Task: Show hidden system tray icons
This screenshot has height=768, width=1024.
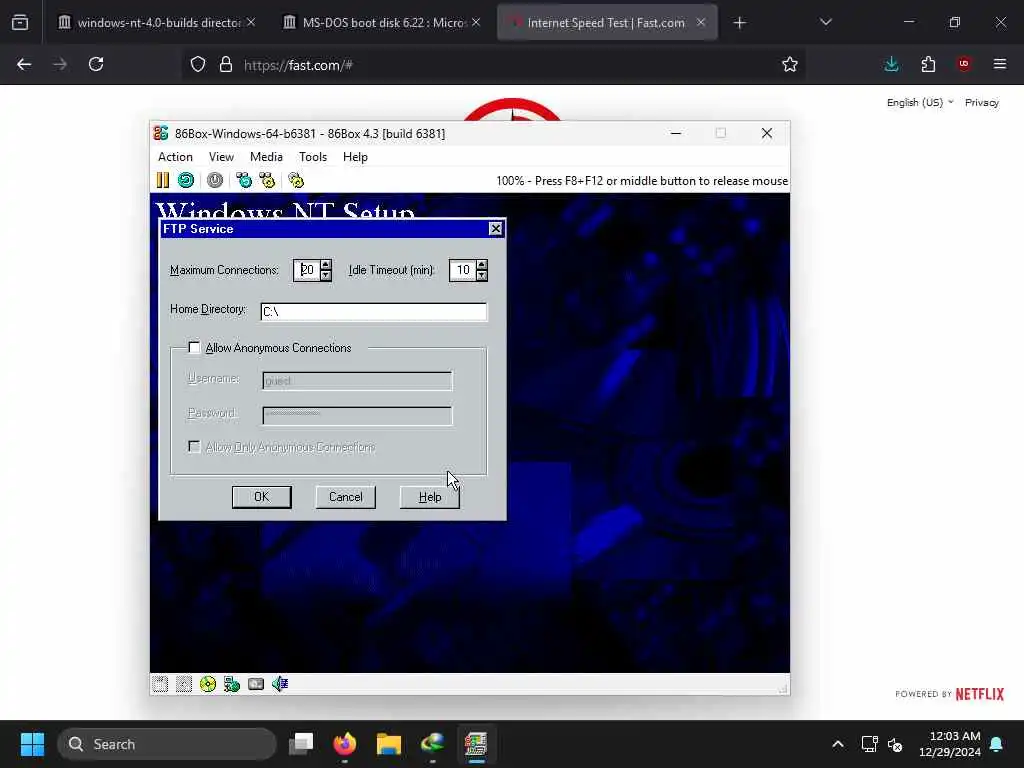Action: tap(838, 744)
